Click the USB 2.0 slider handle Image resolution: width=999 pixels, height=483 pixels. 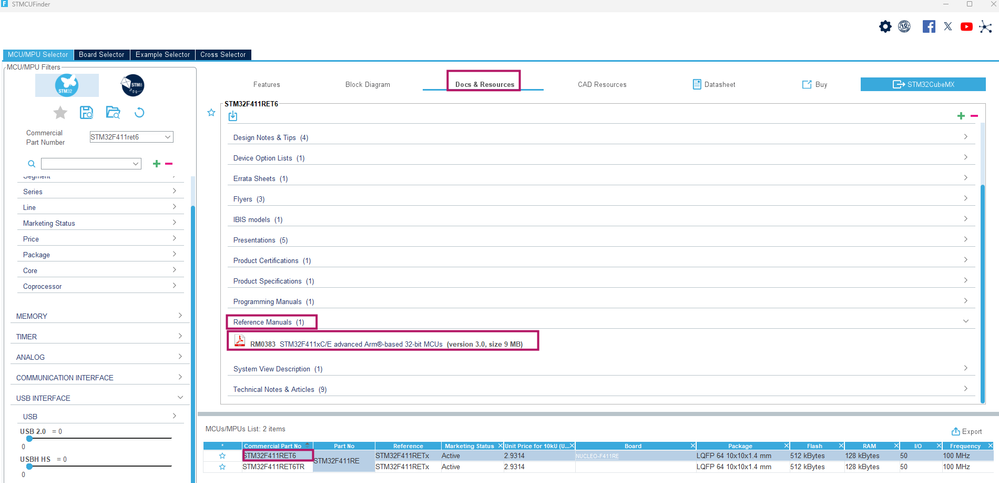pos(28,438)
